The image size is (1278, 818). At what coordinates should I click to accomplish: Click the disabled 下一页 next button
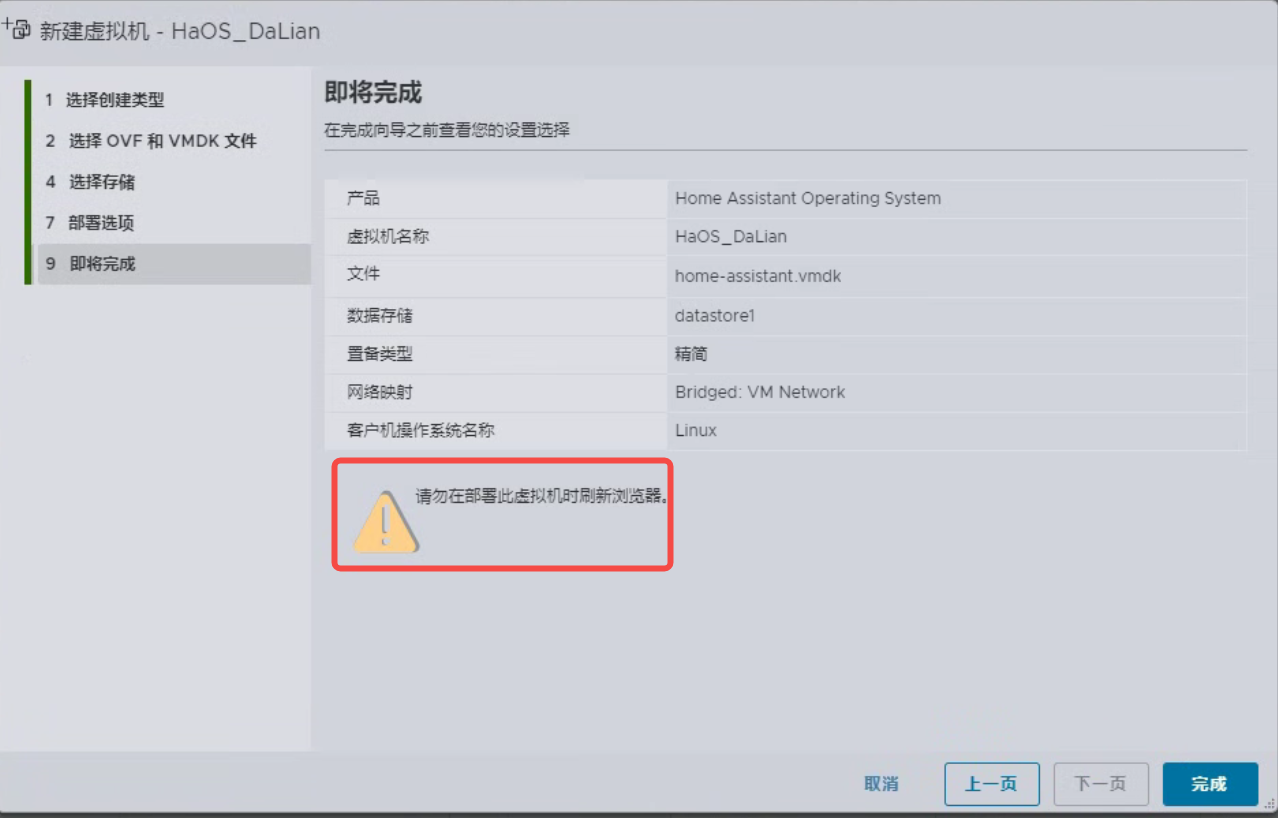[x=1100, y=784]
